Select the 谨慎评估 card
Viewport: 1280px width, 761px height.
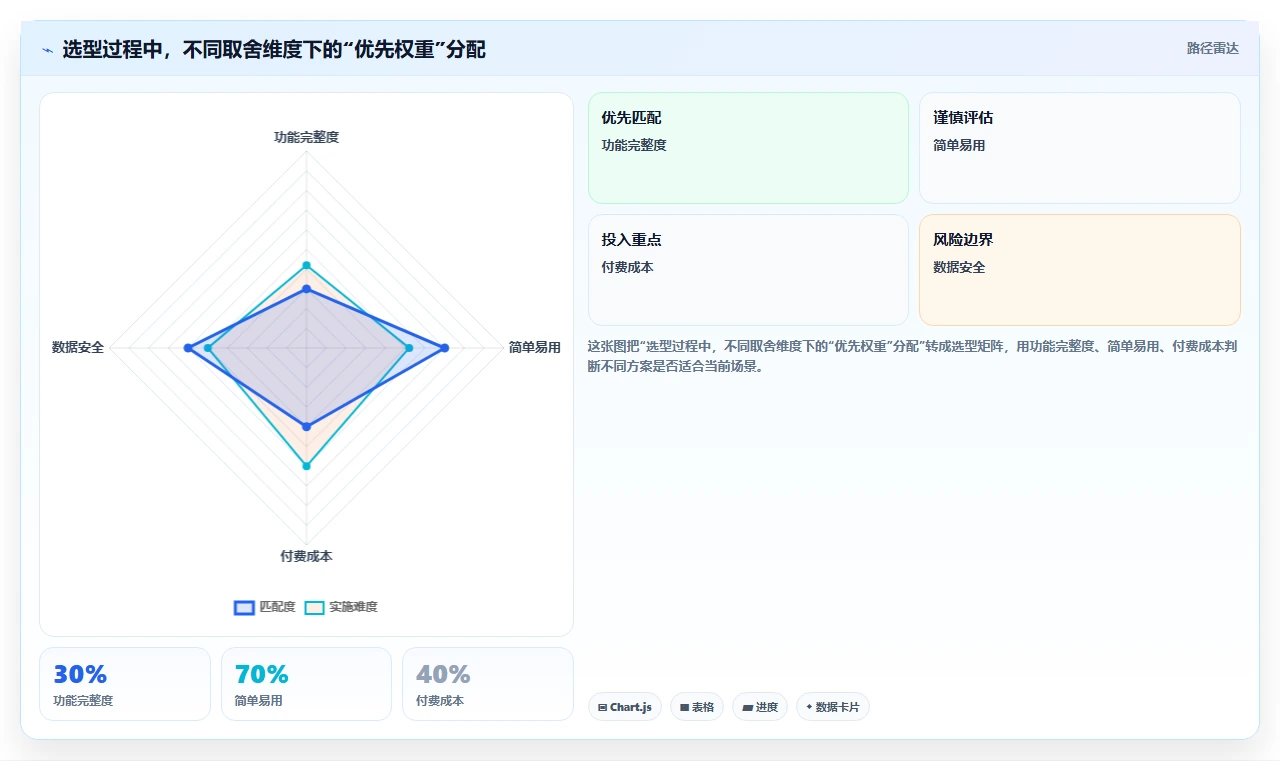1080,148
